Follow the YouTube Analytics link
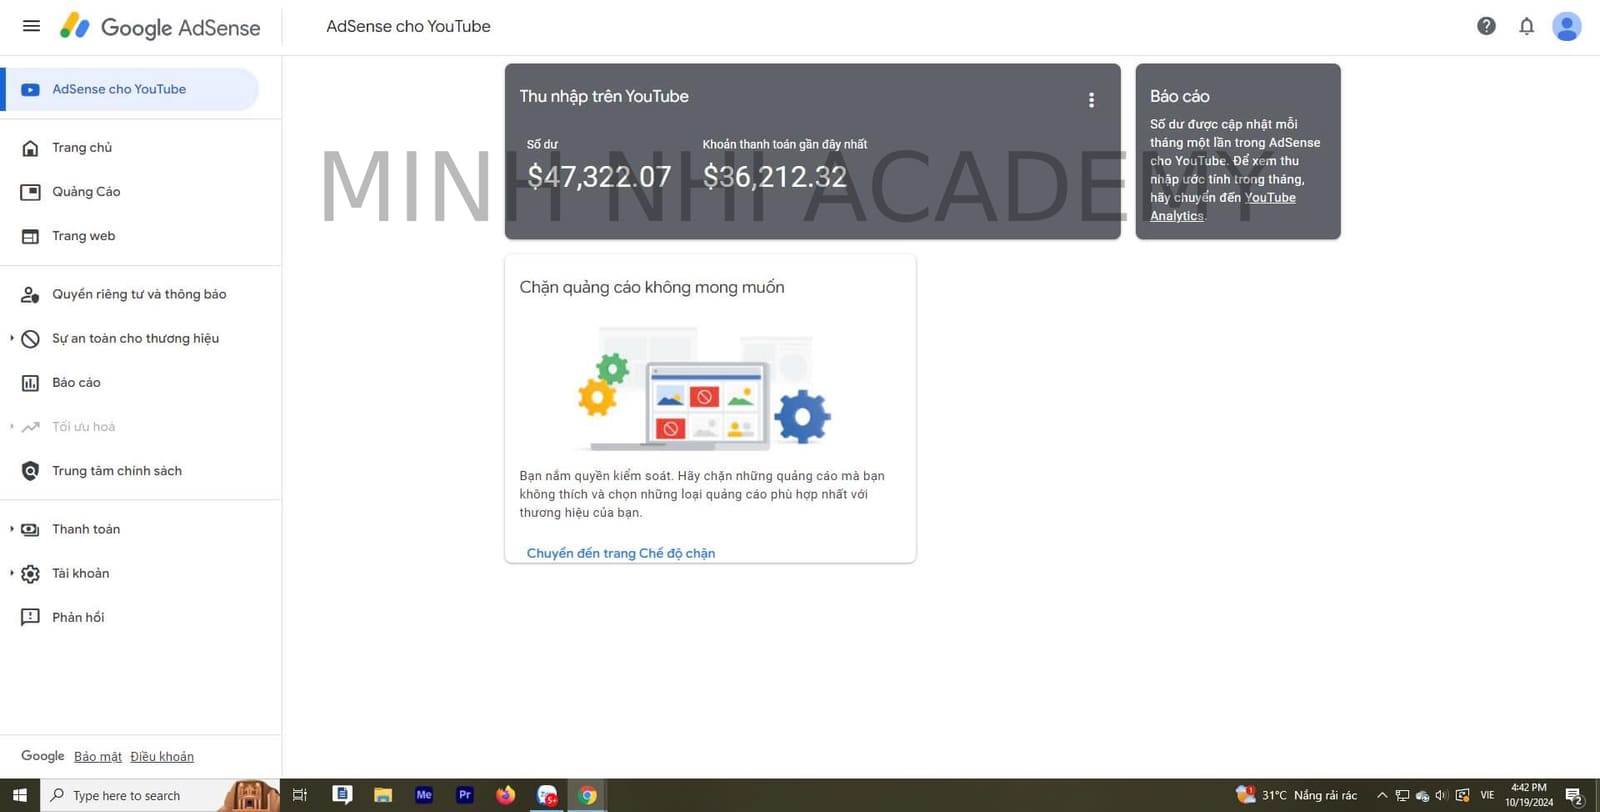The image size is (1600, 812). point(1223,206)
